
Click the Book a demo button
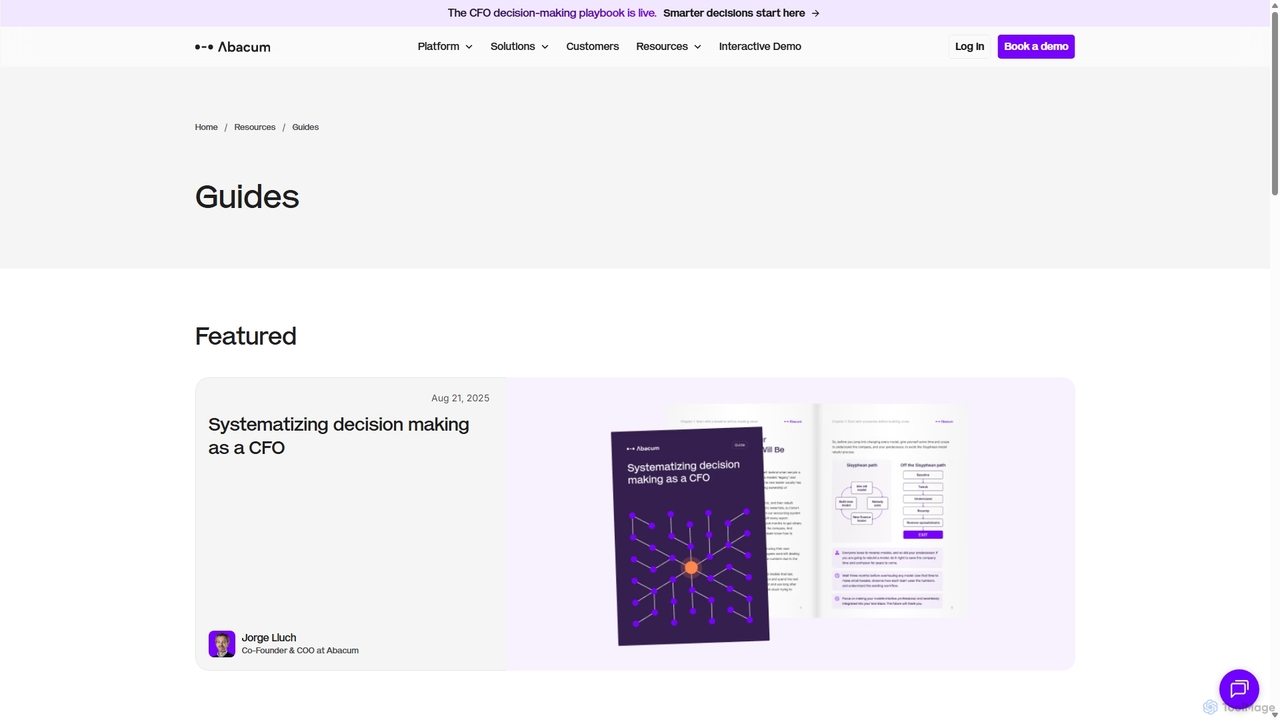(1036, 47)
